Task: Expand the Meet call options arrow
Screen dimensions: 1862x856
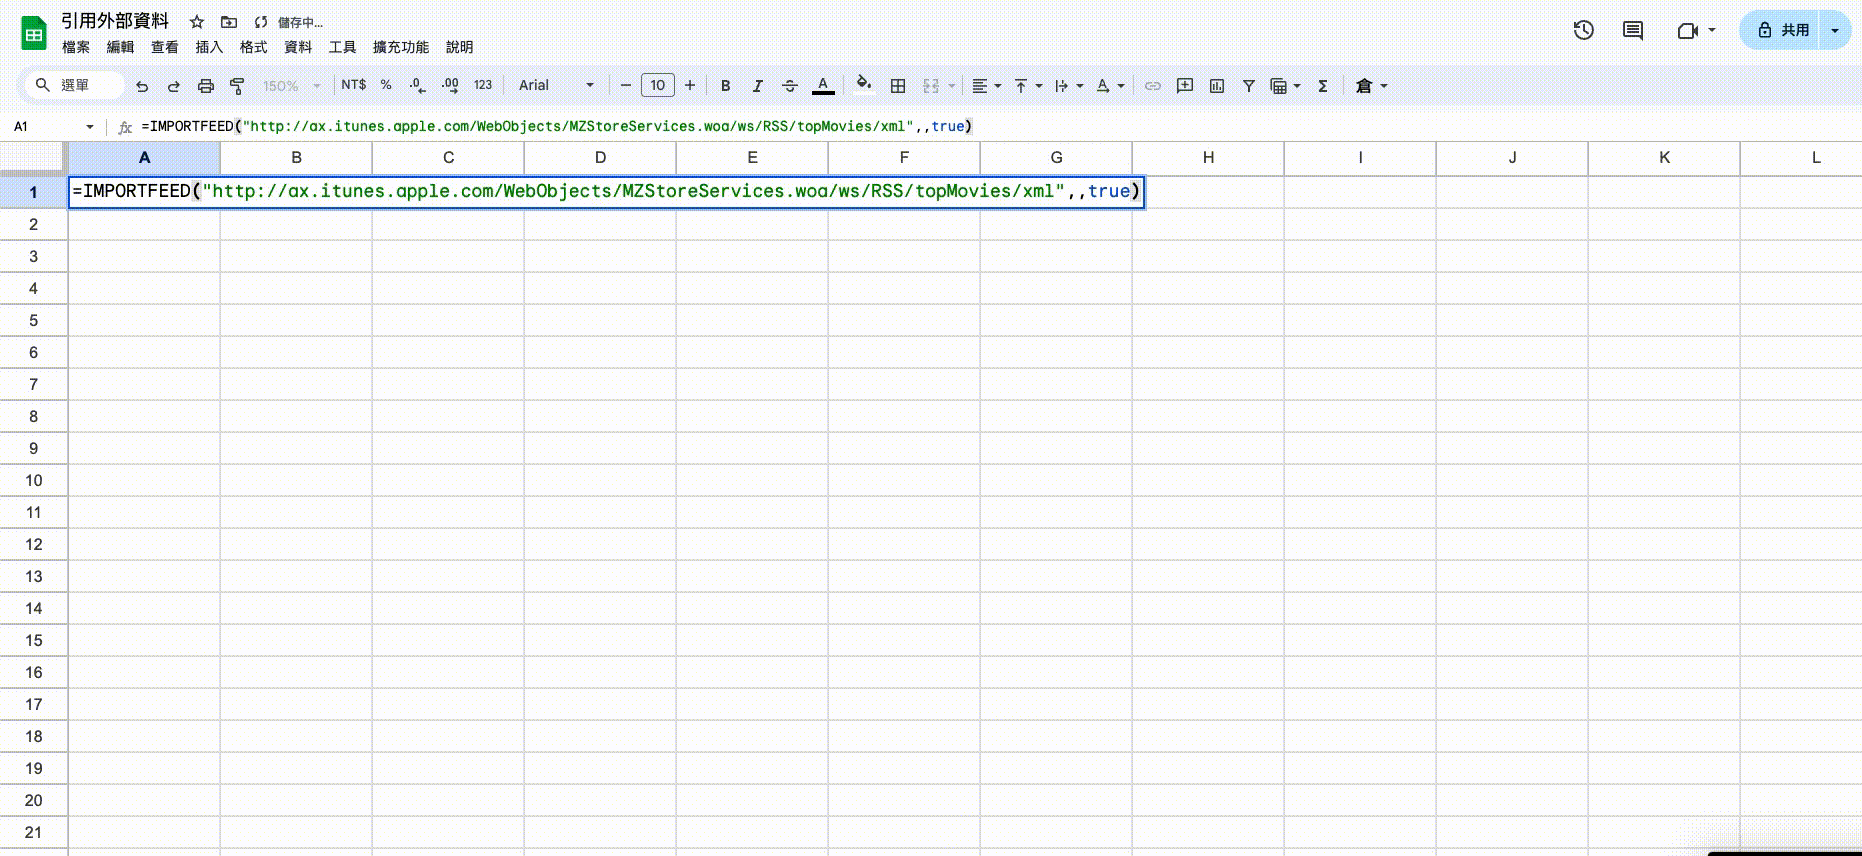Action: coord(1712,30)
